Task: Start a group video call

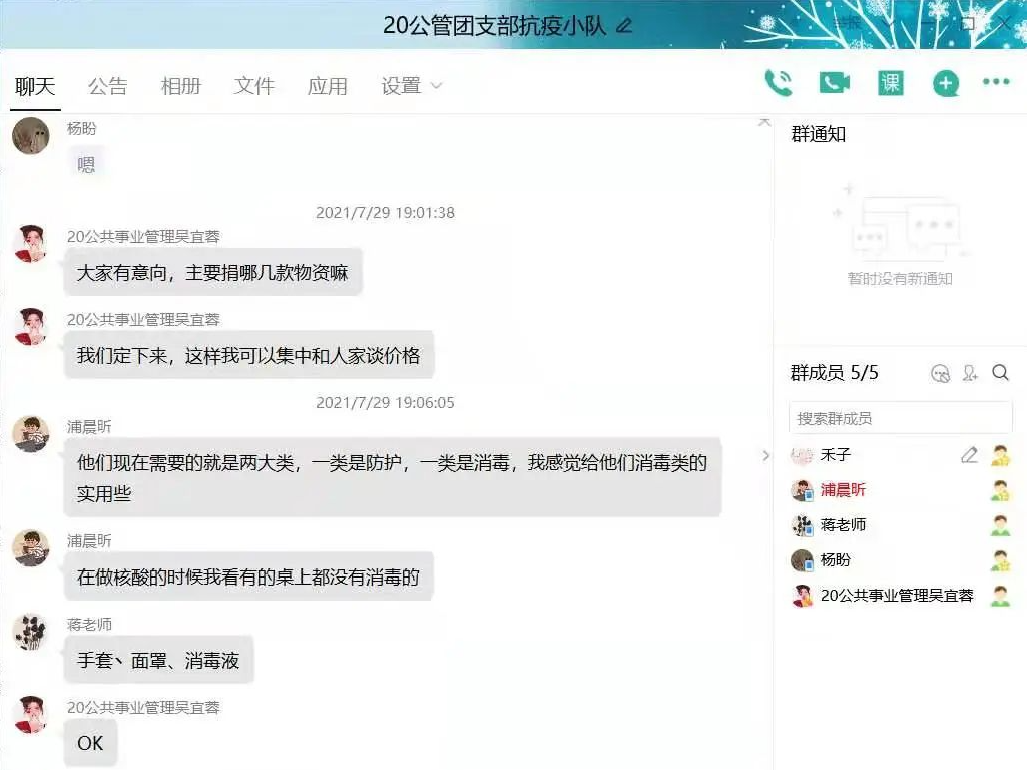Action: pos(834,83)
